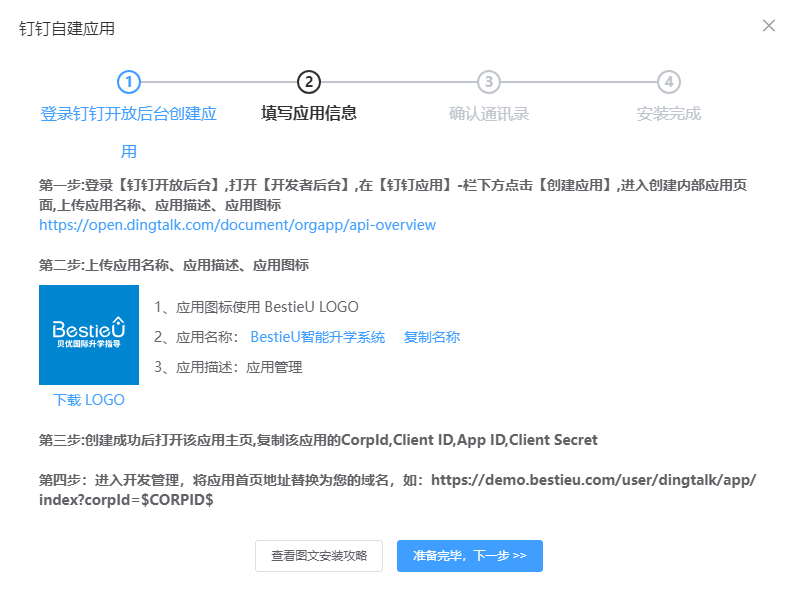791x607 pixels.
Task: Click the 钉钉自建应用 dialog title
Action: pyautogui.click(x=67, y=29)
